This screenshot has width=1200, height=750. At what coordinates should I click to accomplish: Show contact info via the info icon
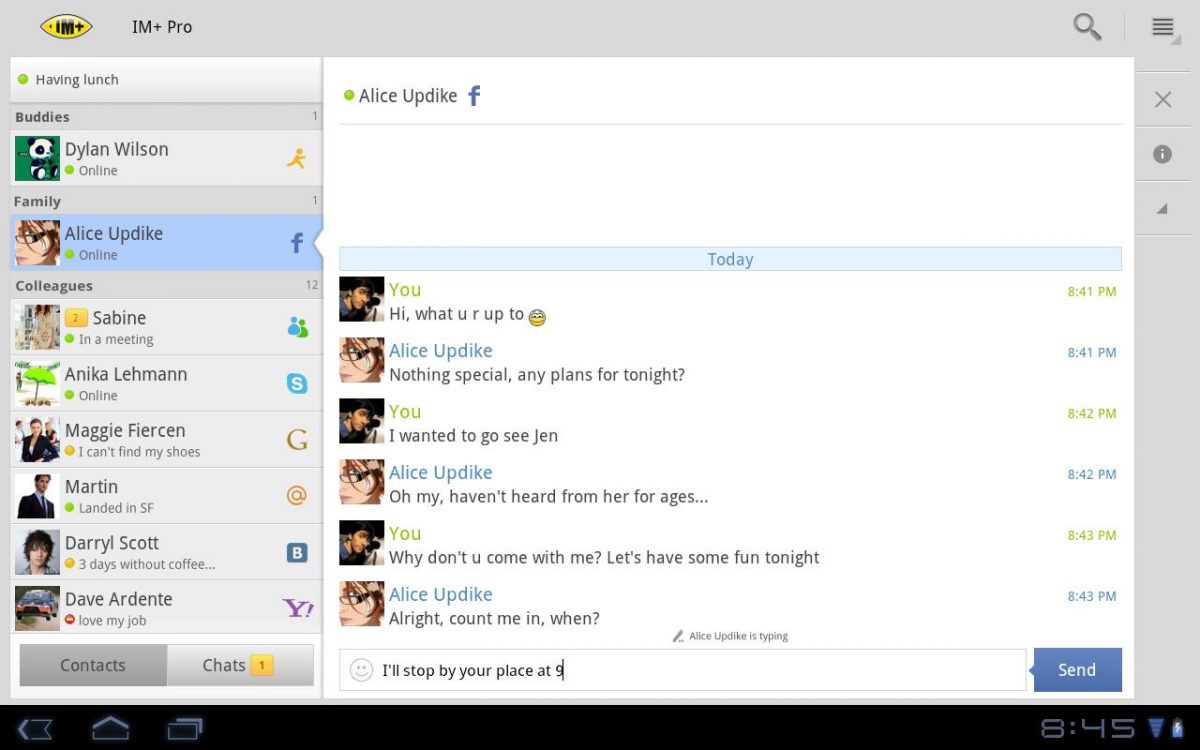coord(1162,154)
